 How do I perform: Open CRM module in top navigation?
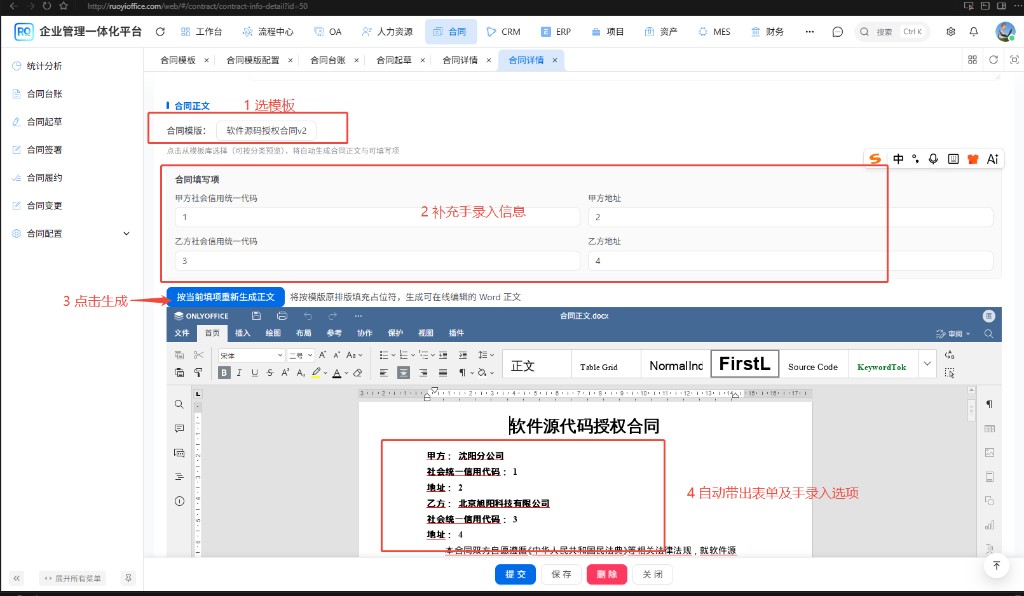pyautogui.click(x=504, y=31)
